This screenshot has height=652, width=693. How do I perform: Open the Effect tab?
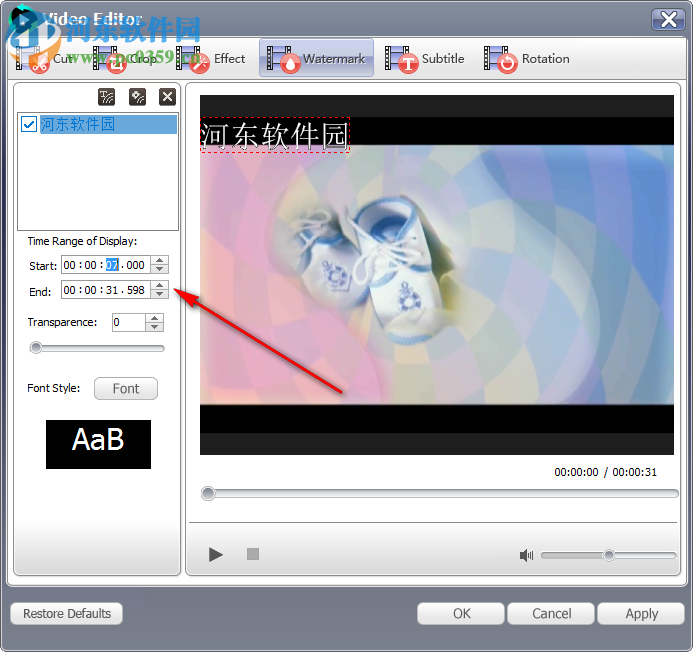coord(211,58)
